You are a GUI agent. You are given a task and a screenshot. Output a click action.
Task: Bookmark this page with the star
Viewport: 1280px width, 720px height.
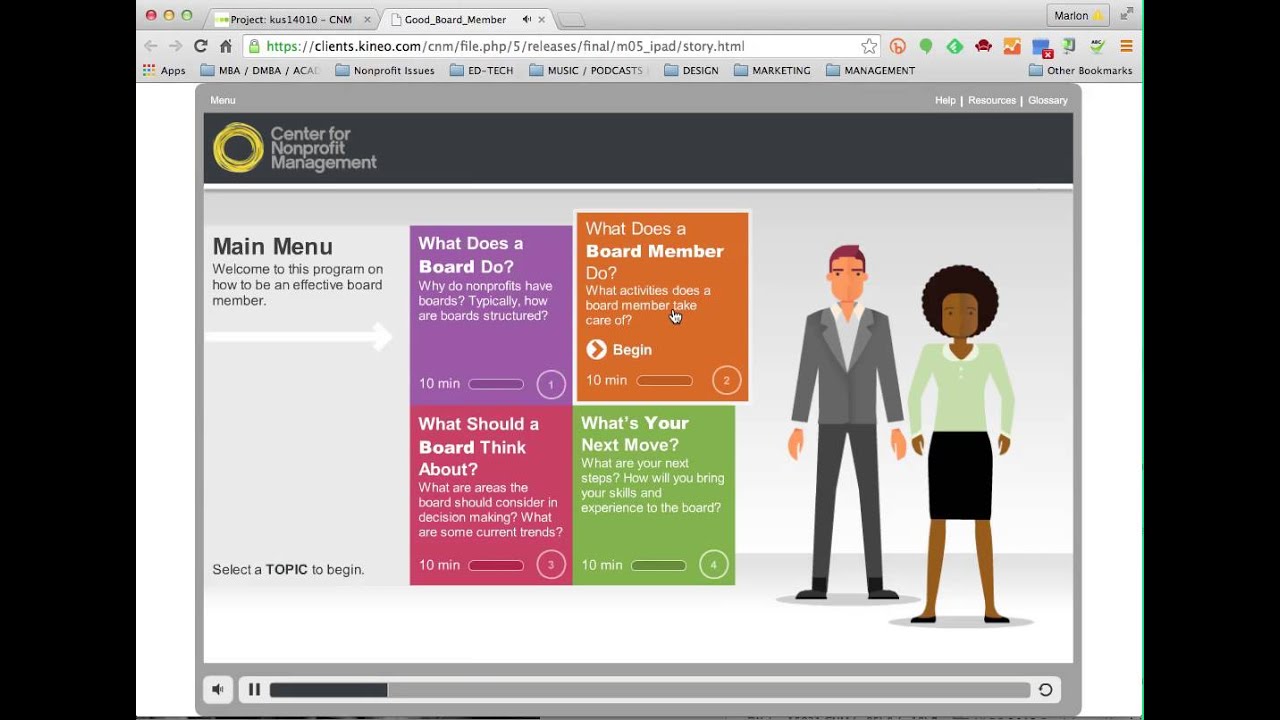(x=869, y=46)
